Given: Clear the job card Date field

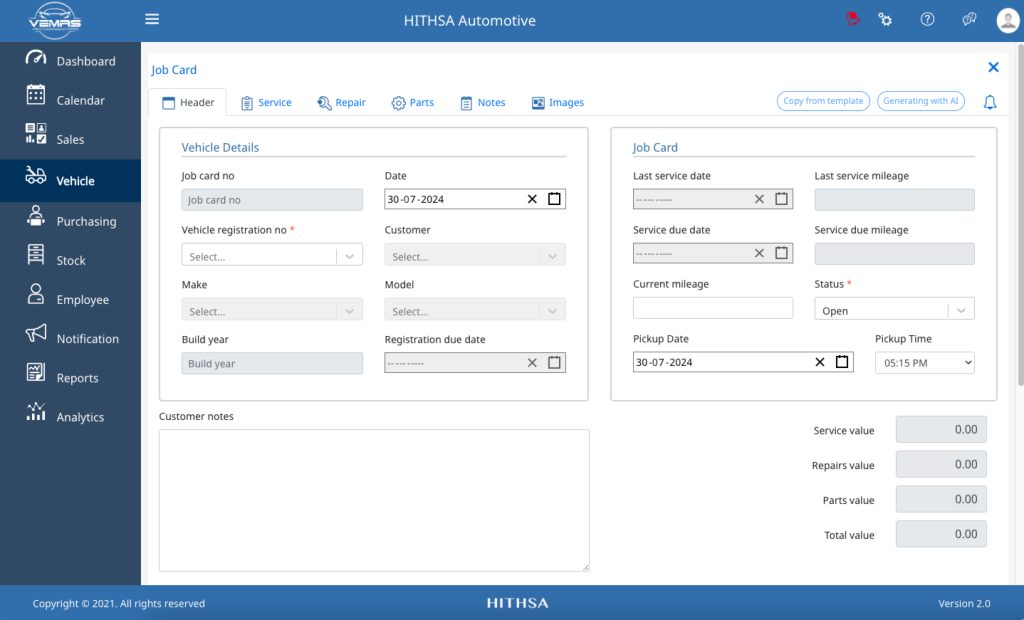Looking at the screenshot, I should click(532, 199).
